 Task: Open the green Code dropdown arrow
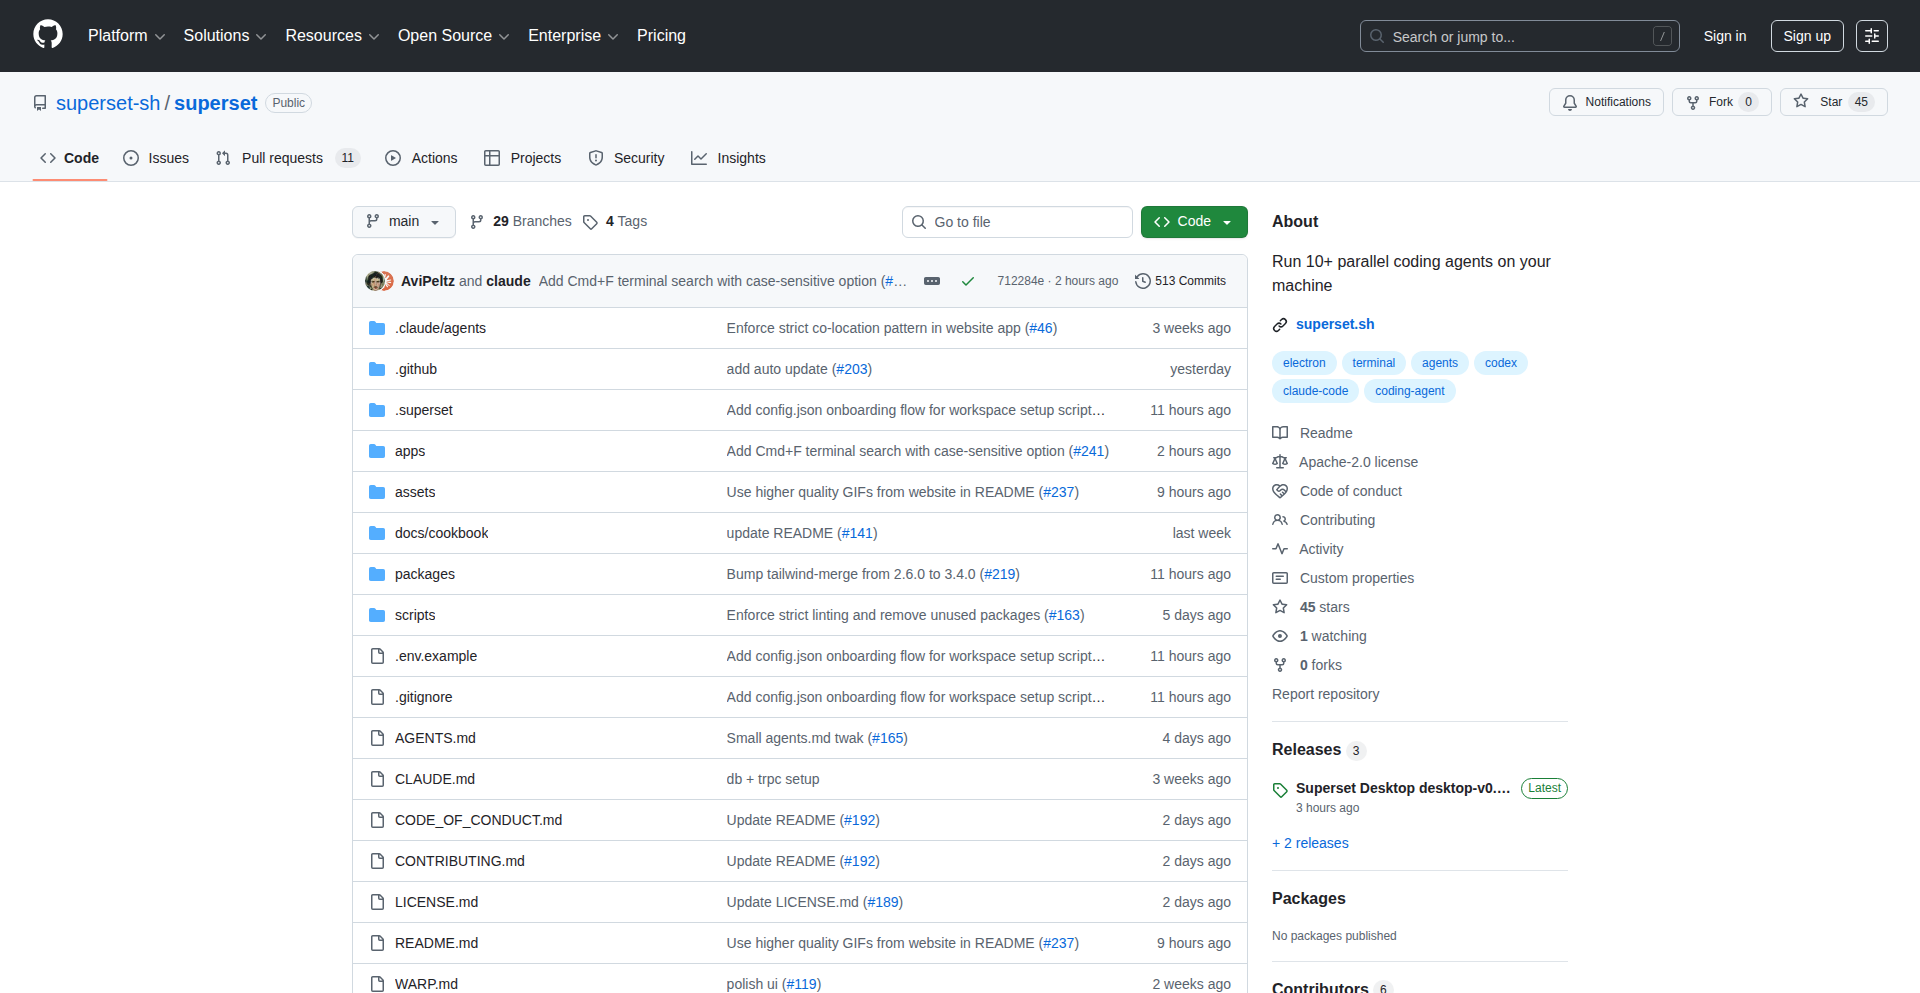[x=1229, y=221]
